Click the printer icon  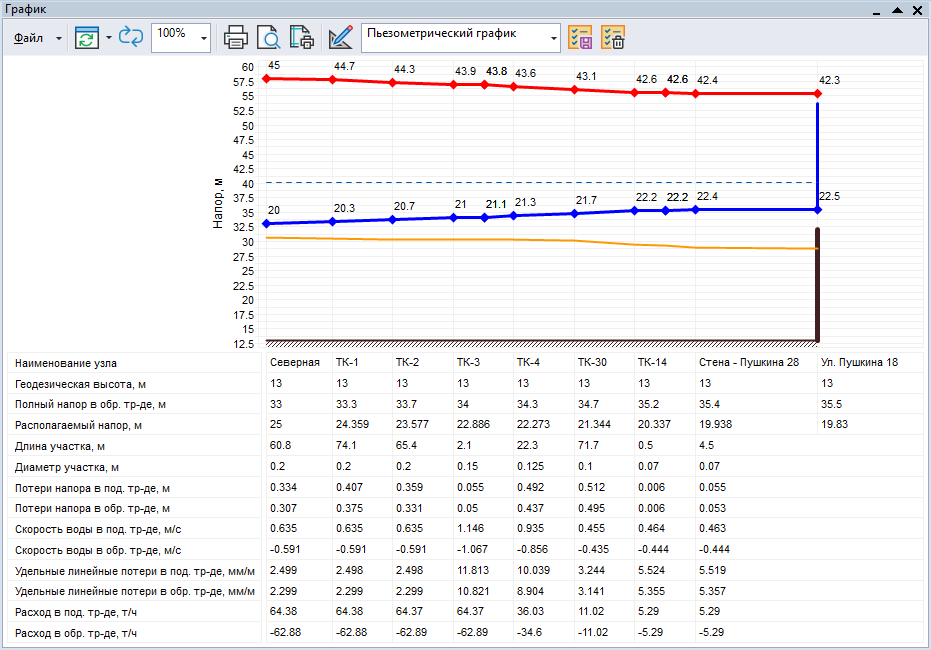[236, 39]
